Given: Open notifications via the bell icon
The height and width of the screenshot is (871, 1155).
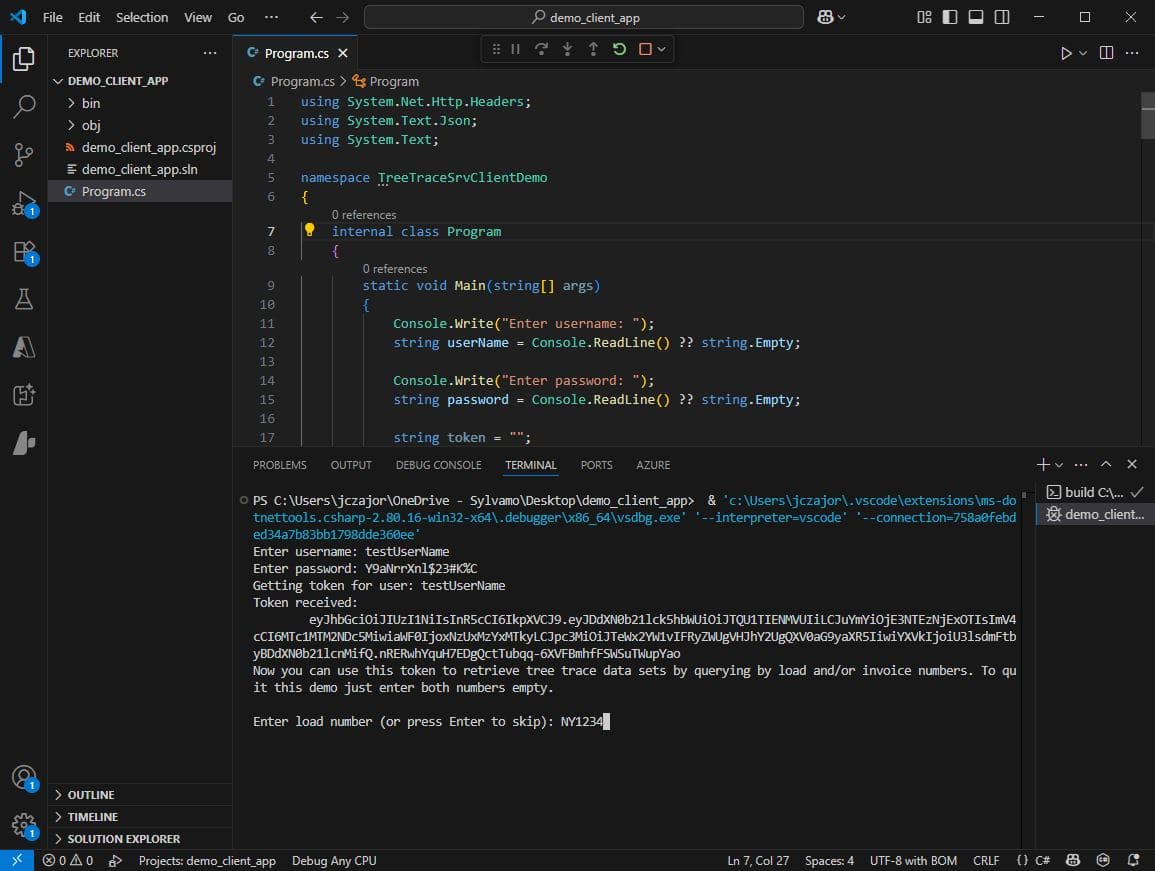Looking at the screenshot, I should pyautogui.click(x=1134, y=860).
